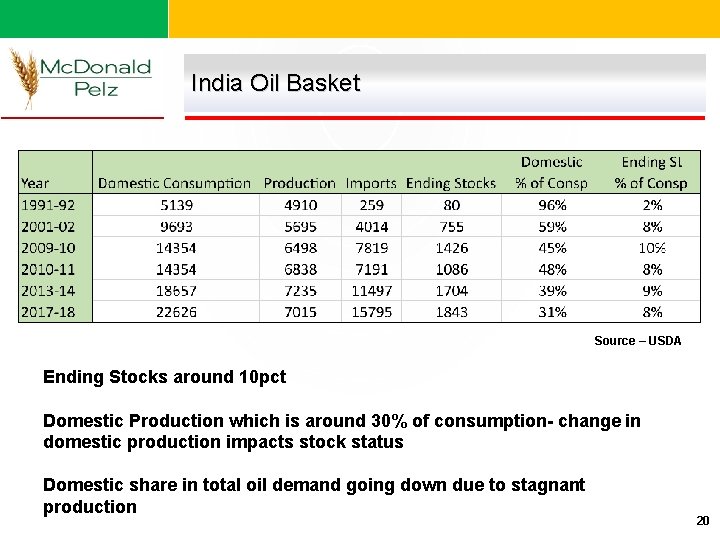Click ending stocks value '1086'
Screen dimensions: 720x540
point(452,269)
